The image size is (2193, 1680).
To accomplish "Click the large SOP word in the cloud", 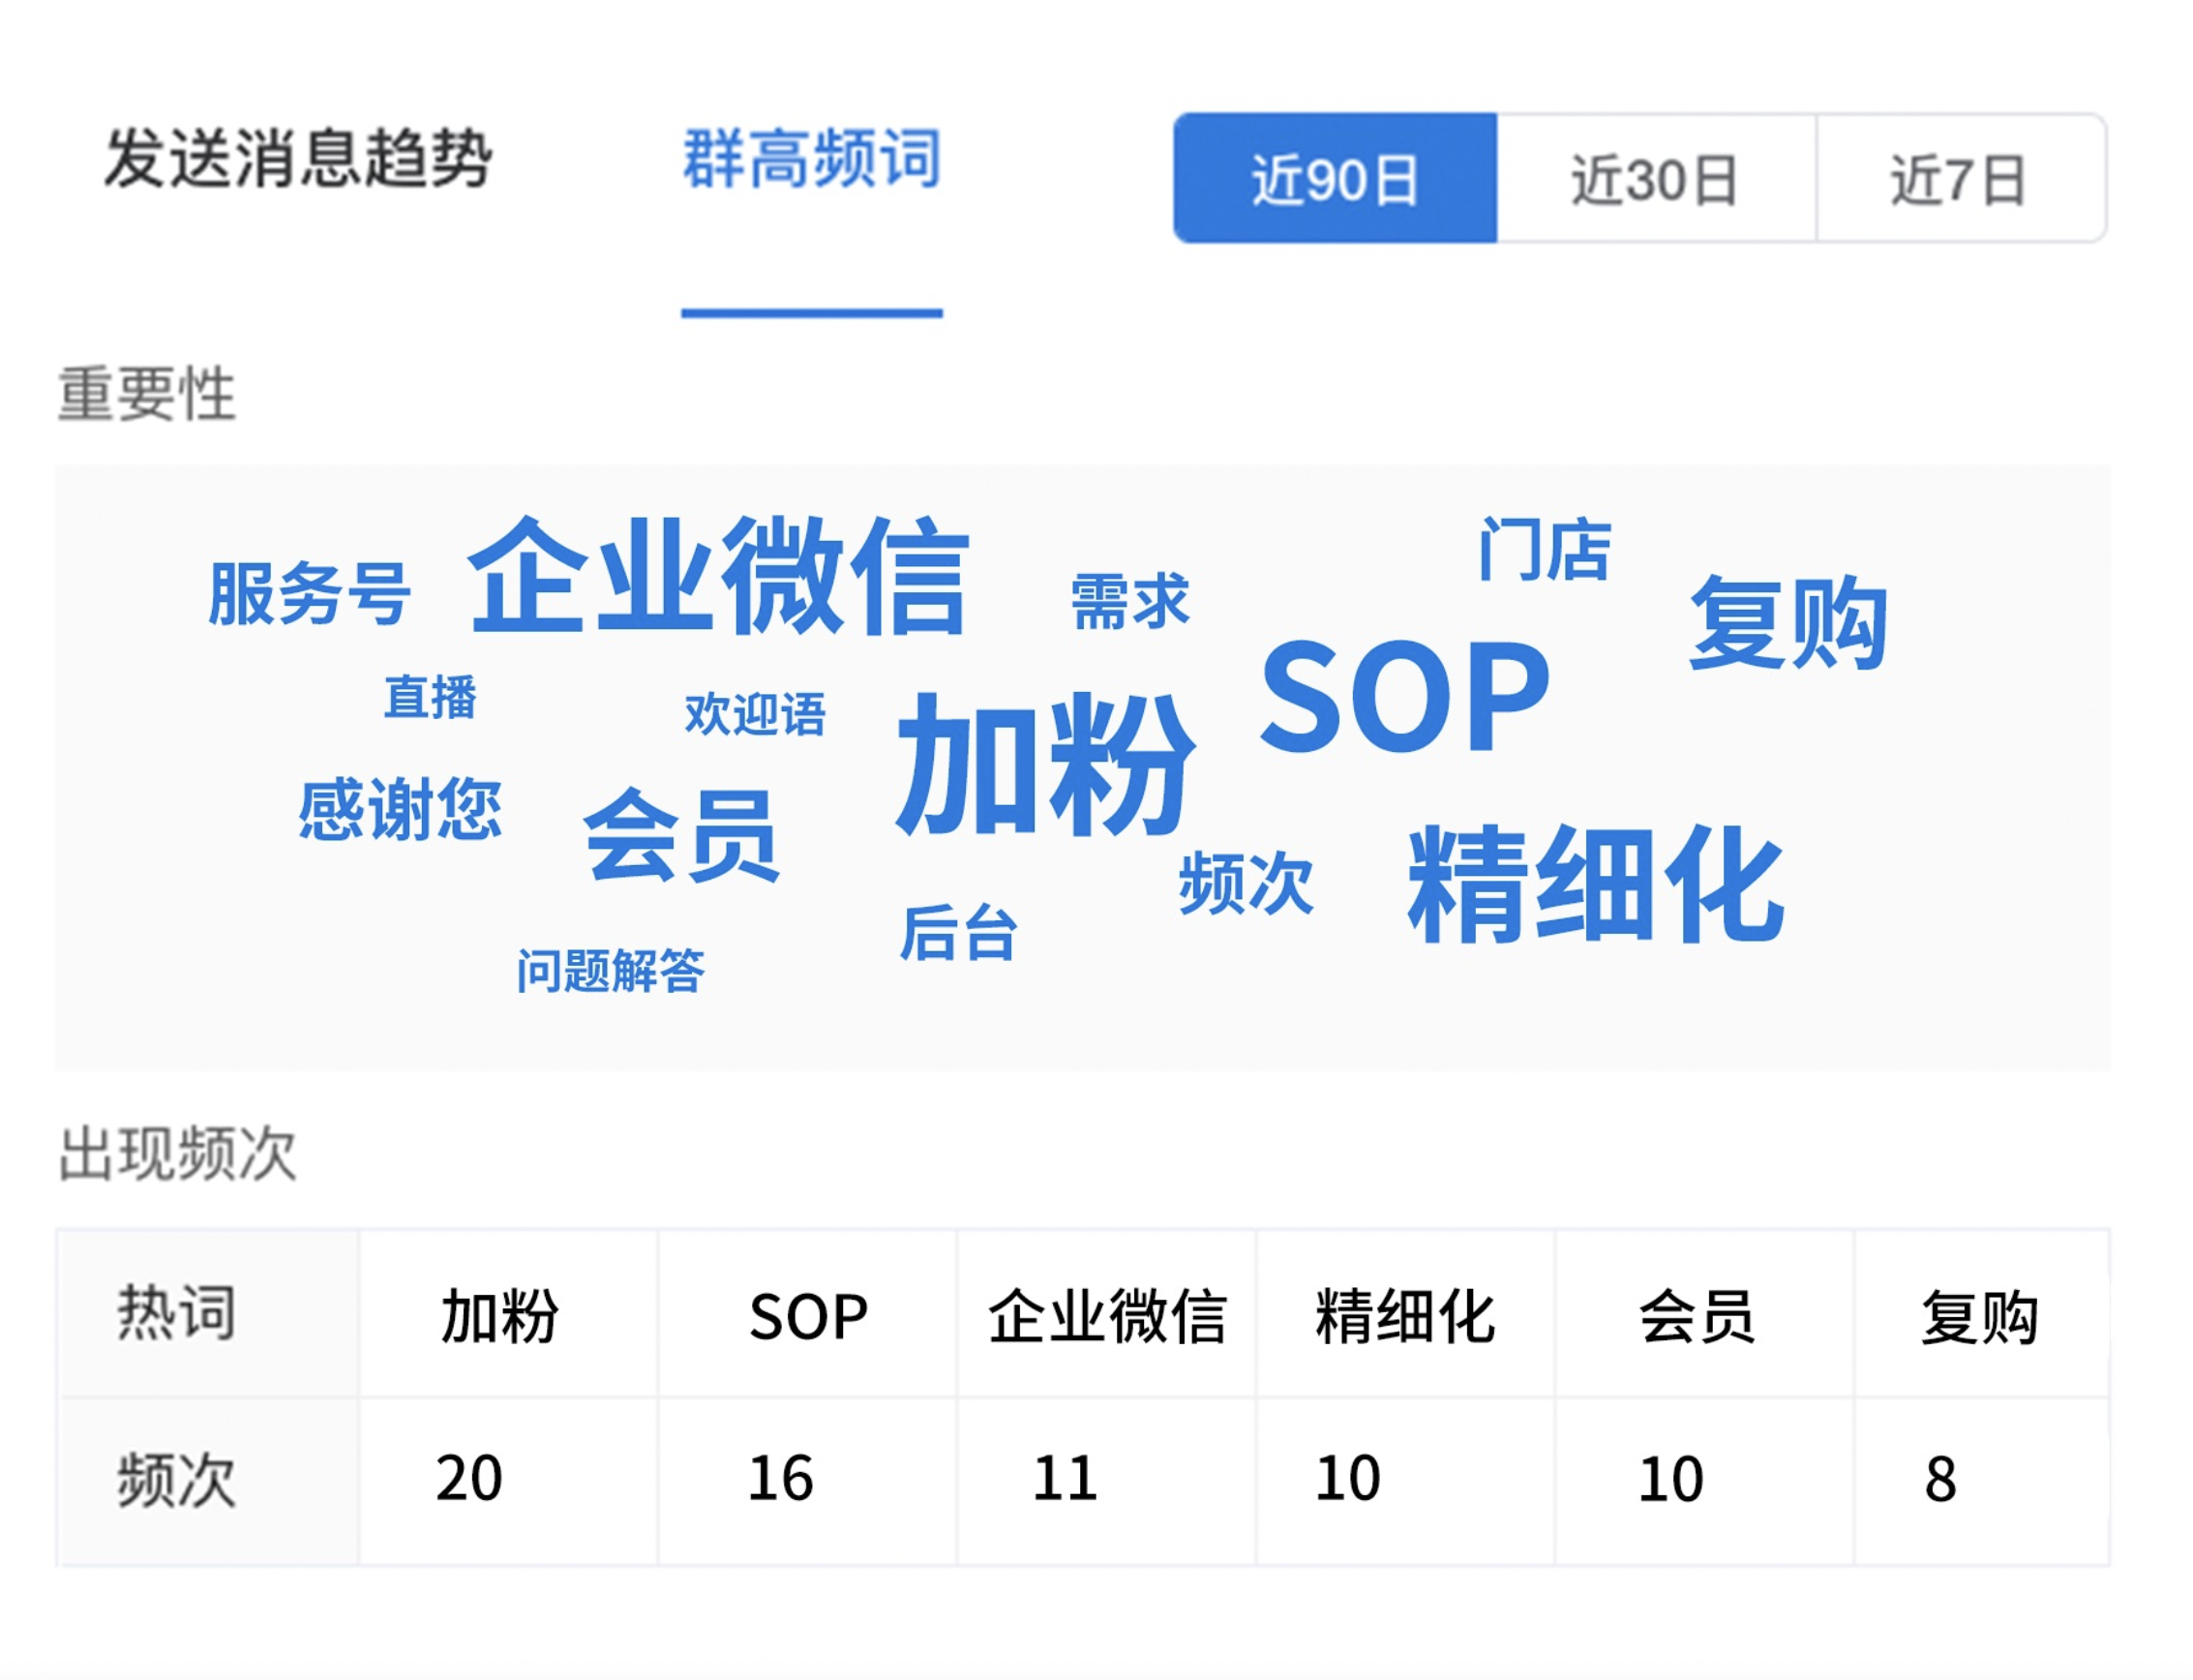I will pyautogui.click(x=1405, y=696).
